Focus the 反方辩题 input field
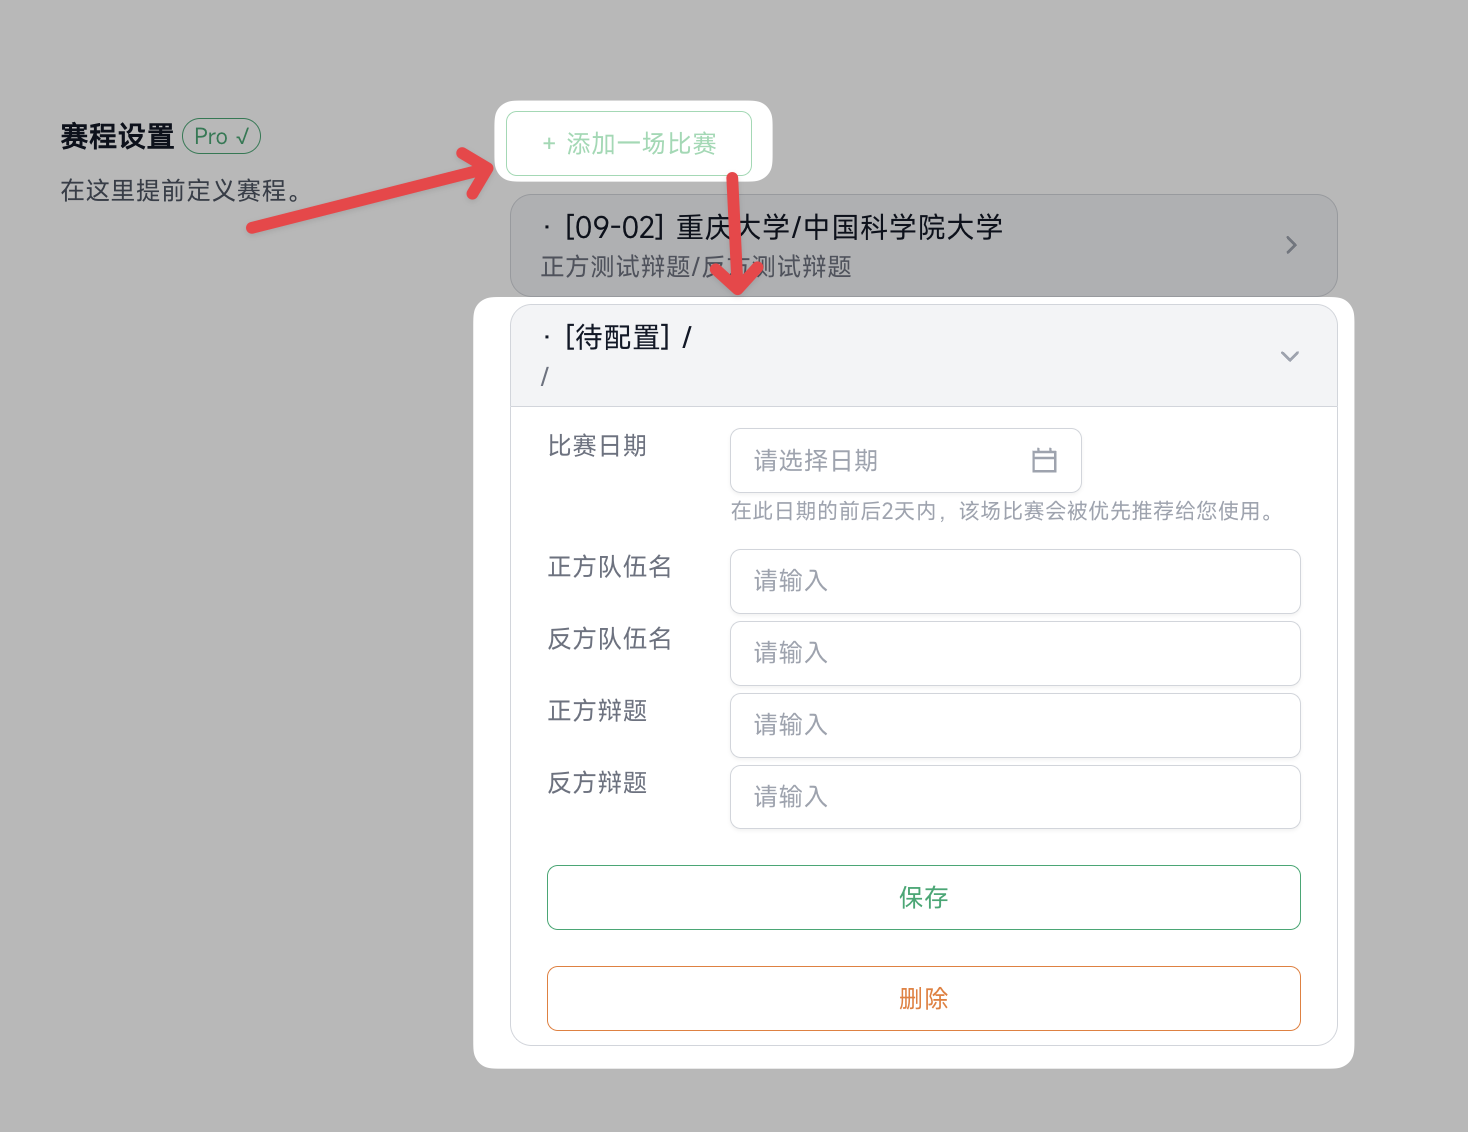 click(1015, 797)
